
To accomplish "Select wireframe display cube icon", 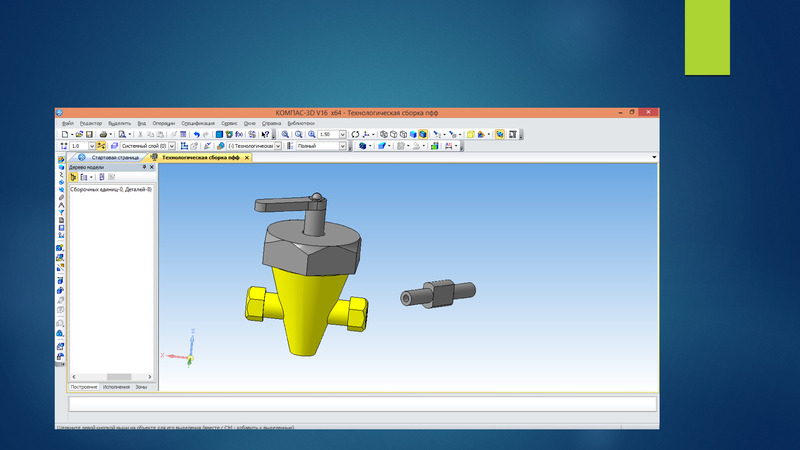I will (384, 134).
